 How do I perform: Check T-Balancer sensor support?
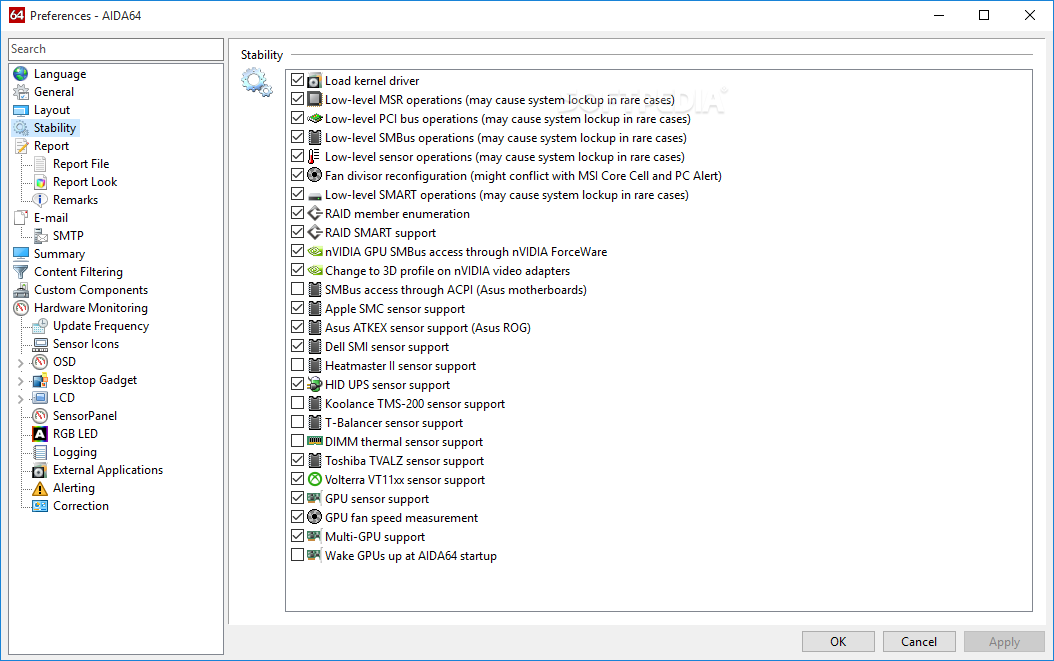point(297,422)
